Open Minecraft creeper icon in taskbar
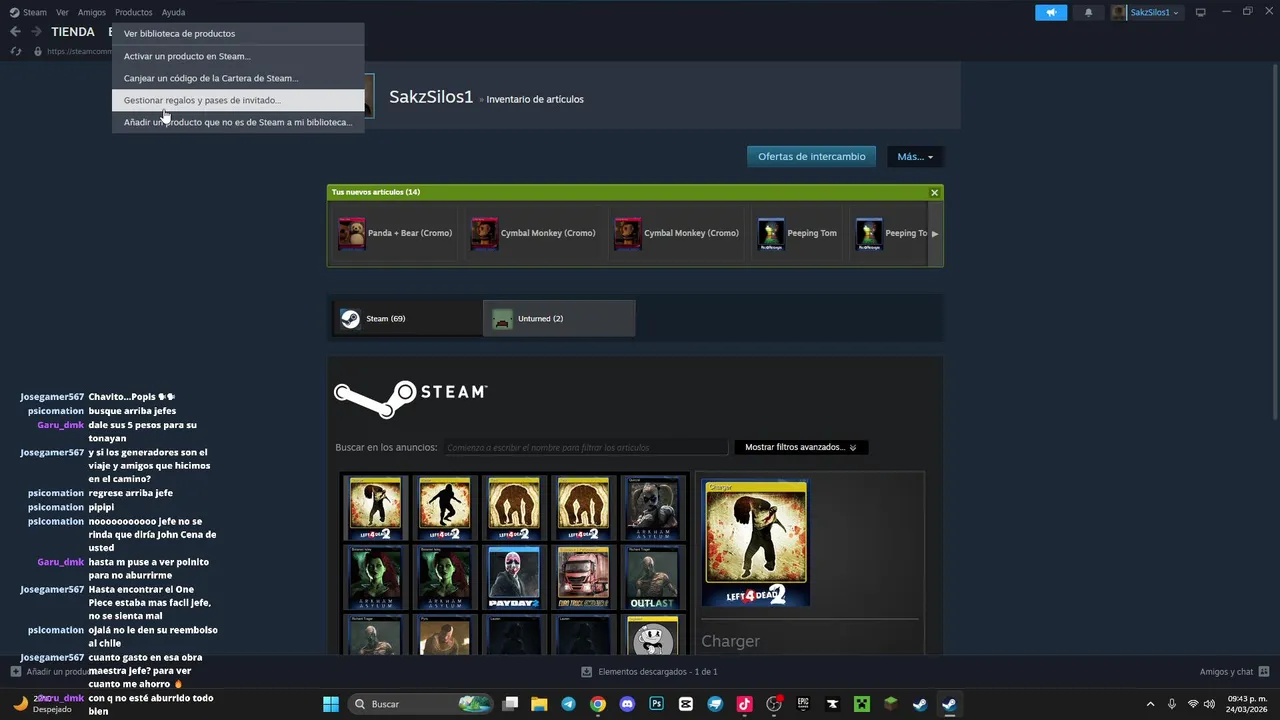The width and height of the screenshot is (1280, 720). 861,704
